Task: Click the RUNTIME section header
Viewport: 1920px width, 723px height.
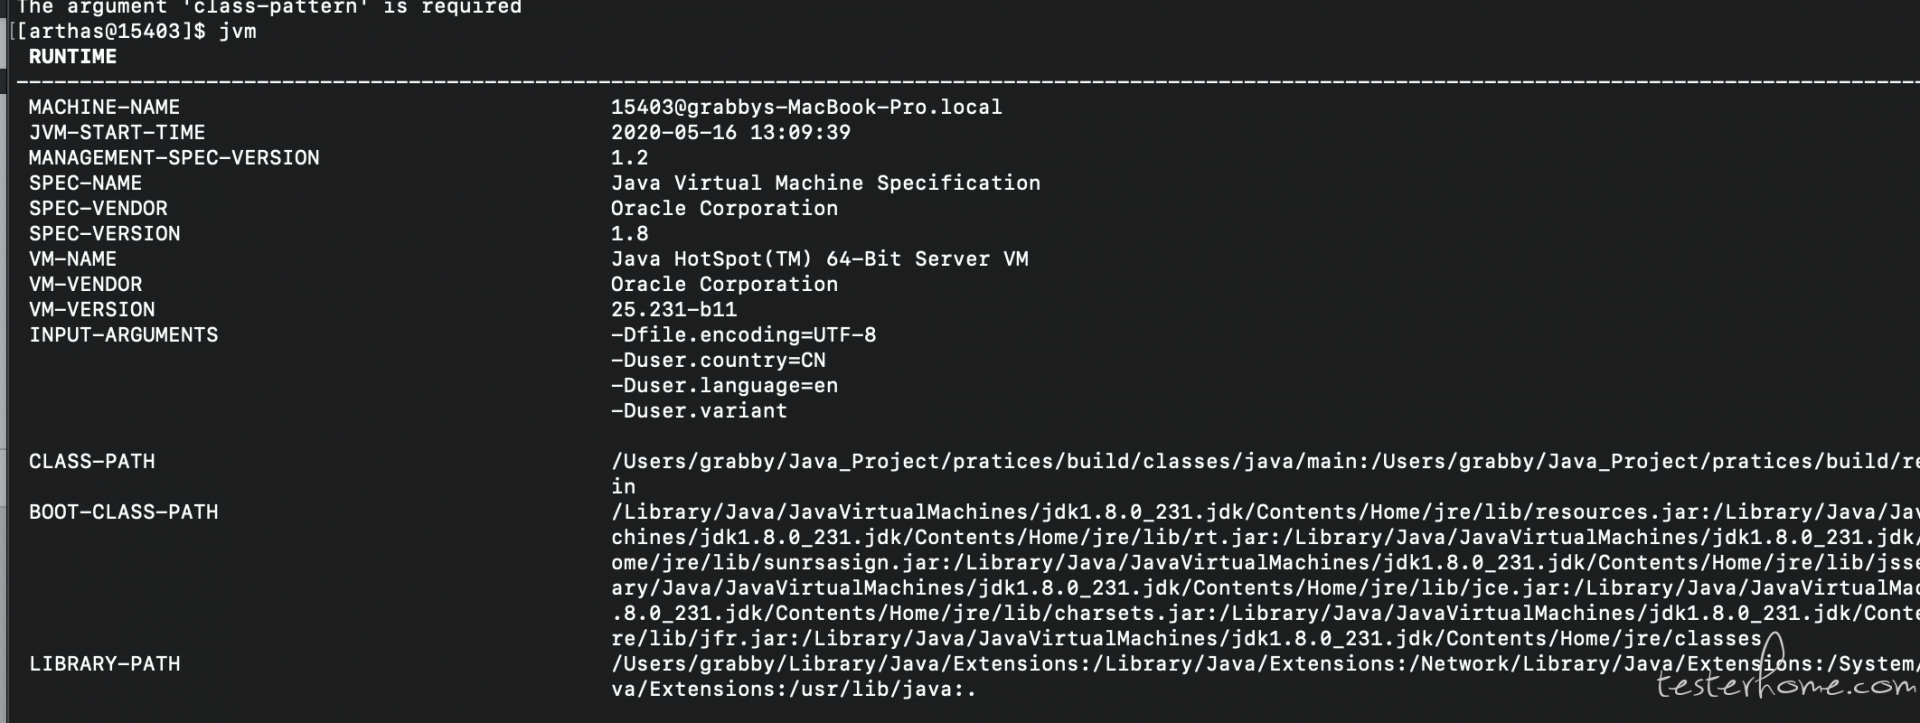Action: [72, 57]
